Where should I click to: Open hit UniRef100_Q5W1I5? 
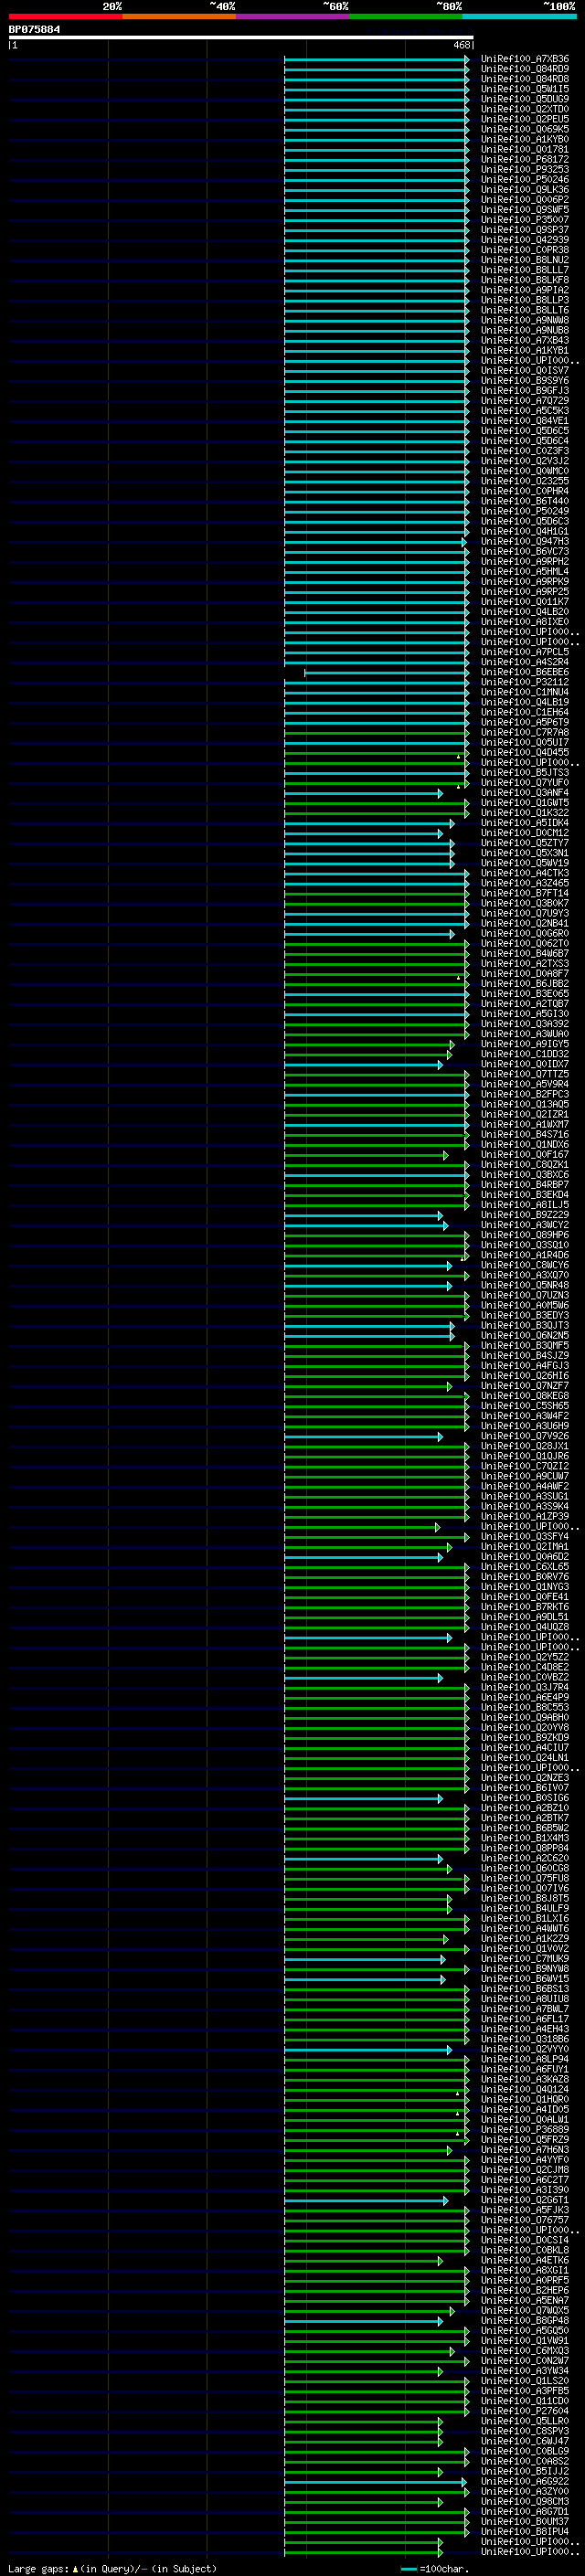(x=525, y=89)
